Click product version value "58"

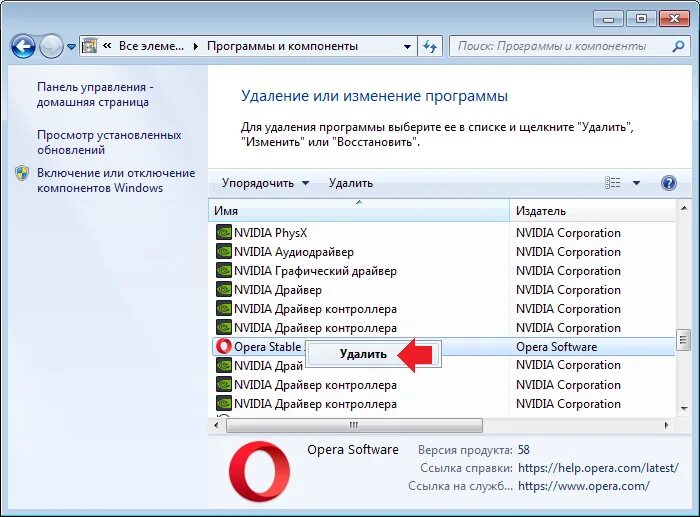pyautogui.click(x=524, y=450)
